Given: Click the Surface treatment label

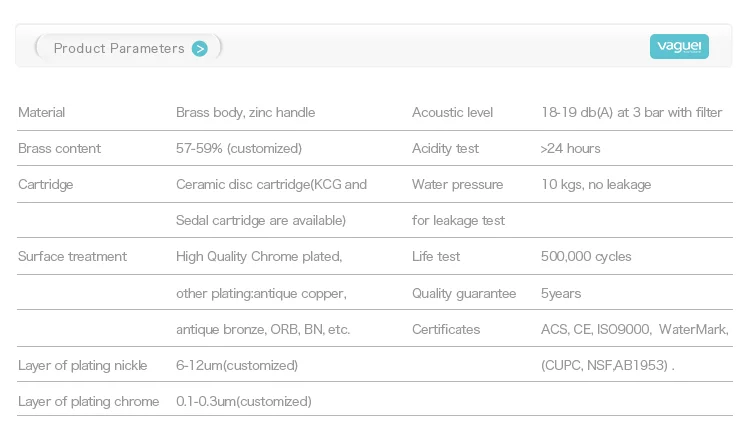Looking at the screenshot, I should click(72, 257).
